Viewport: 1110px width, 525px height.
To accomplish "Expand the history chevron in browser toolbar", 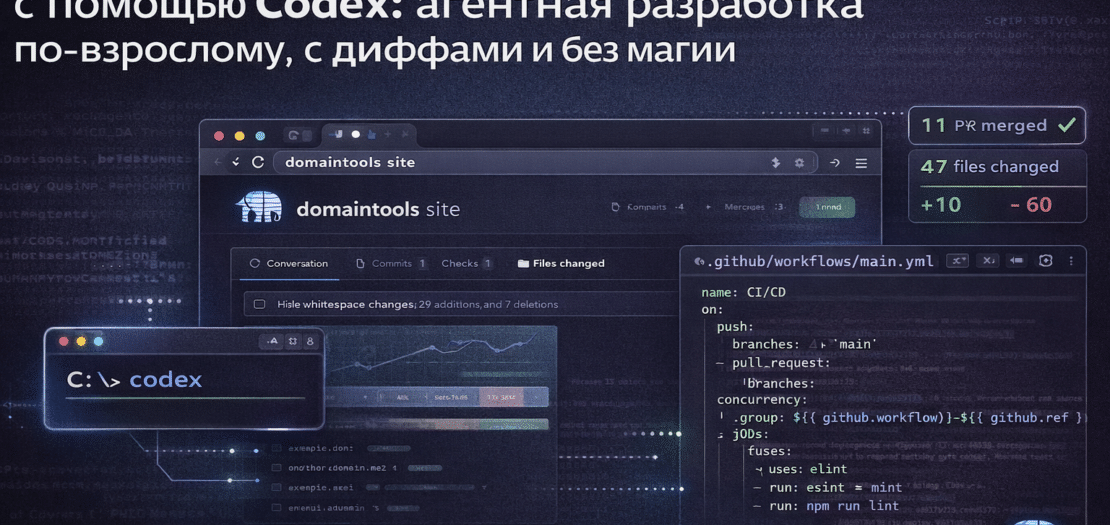I will point(236,162).
